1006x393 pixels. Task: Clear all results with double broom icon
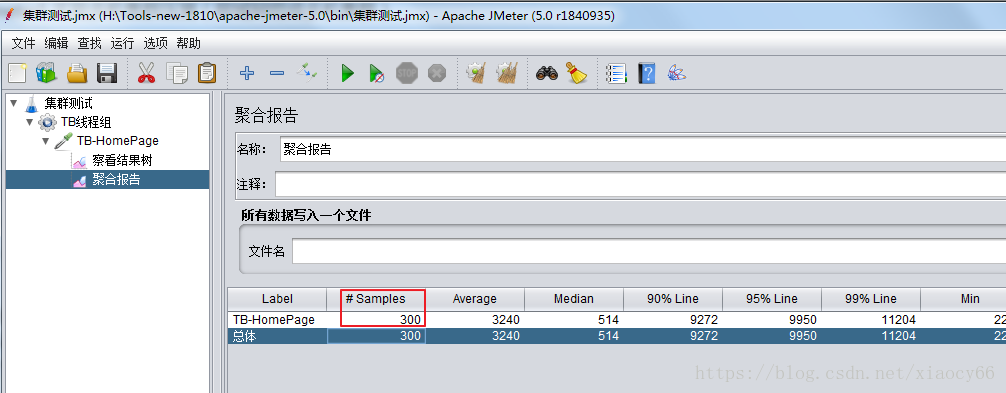tap(507, 73)
